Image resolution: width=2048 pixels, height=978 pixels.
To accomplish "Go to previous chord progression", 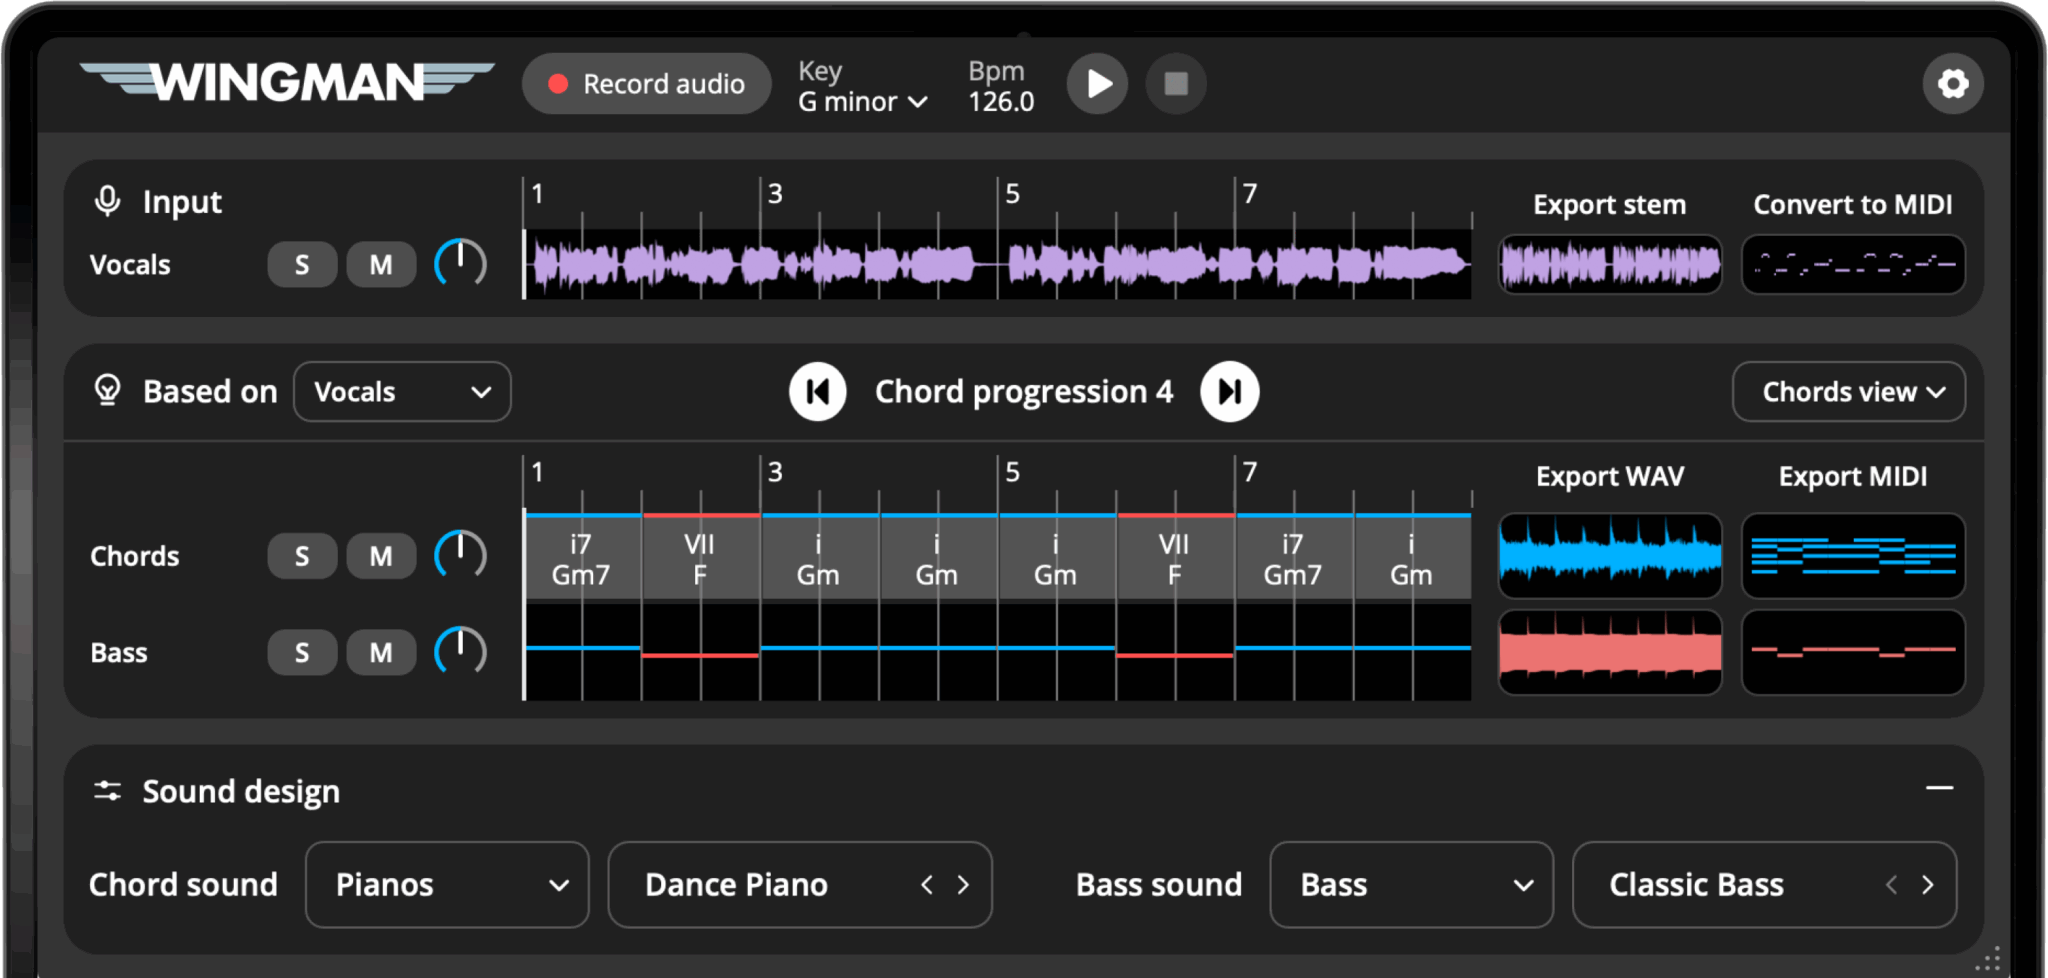I will click(818, 392).
